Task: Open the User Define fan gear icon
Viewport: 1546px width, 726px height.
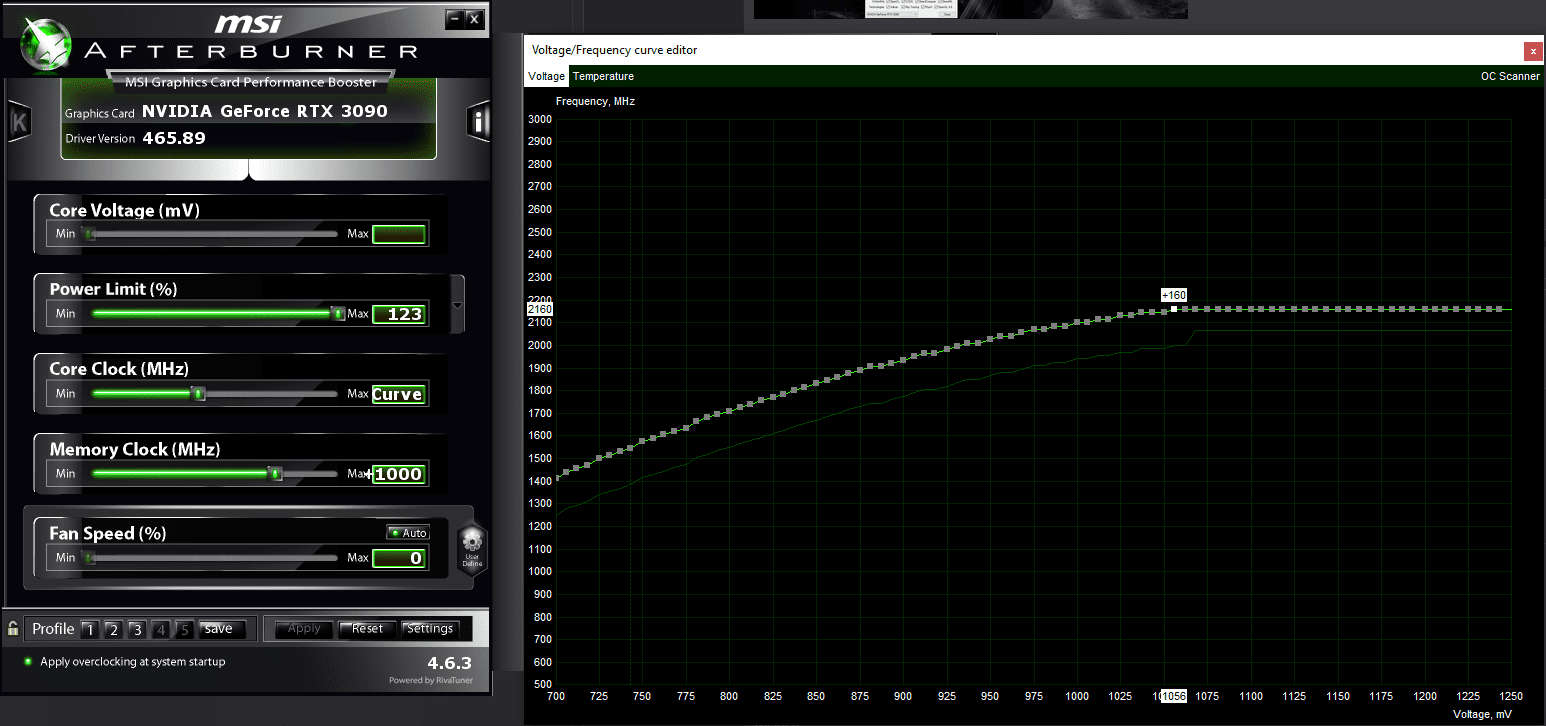Action: coord(472,548)
